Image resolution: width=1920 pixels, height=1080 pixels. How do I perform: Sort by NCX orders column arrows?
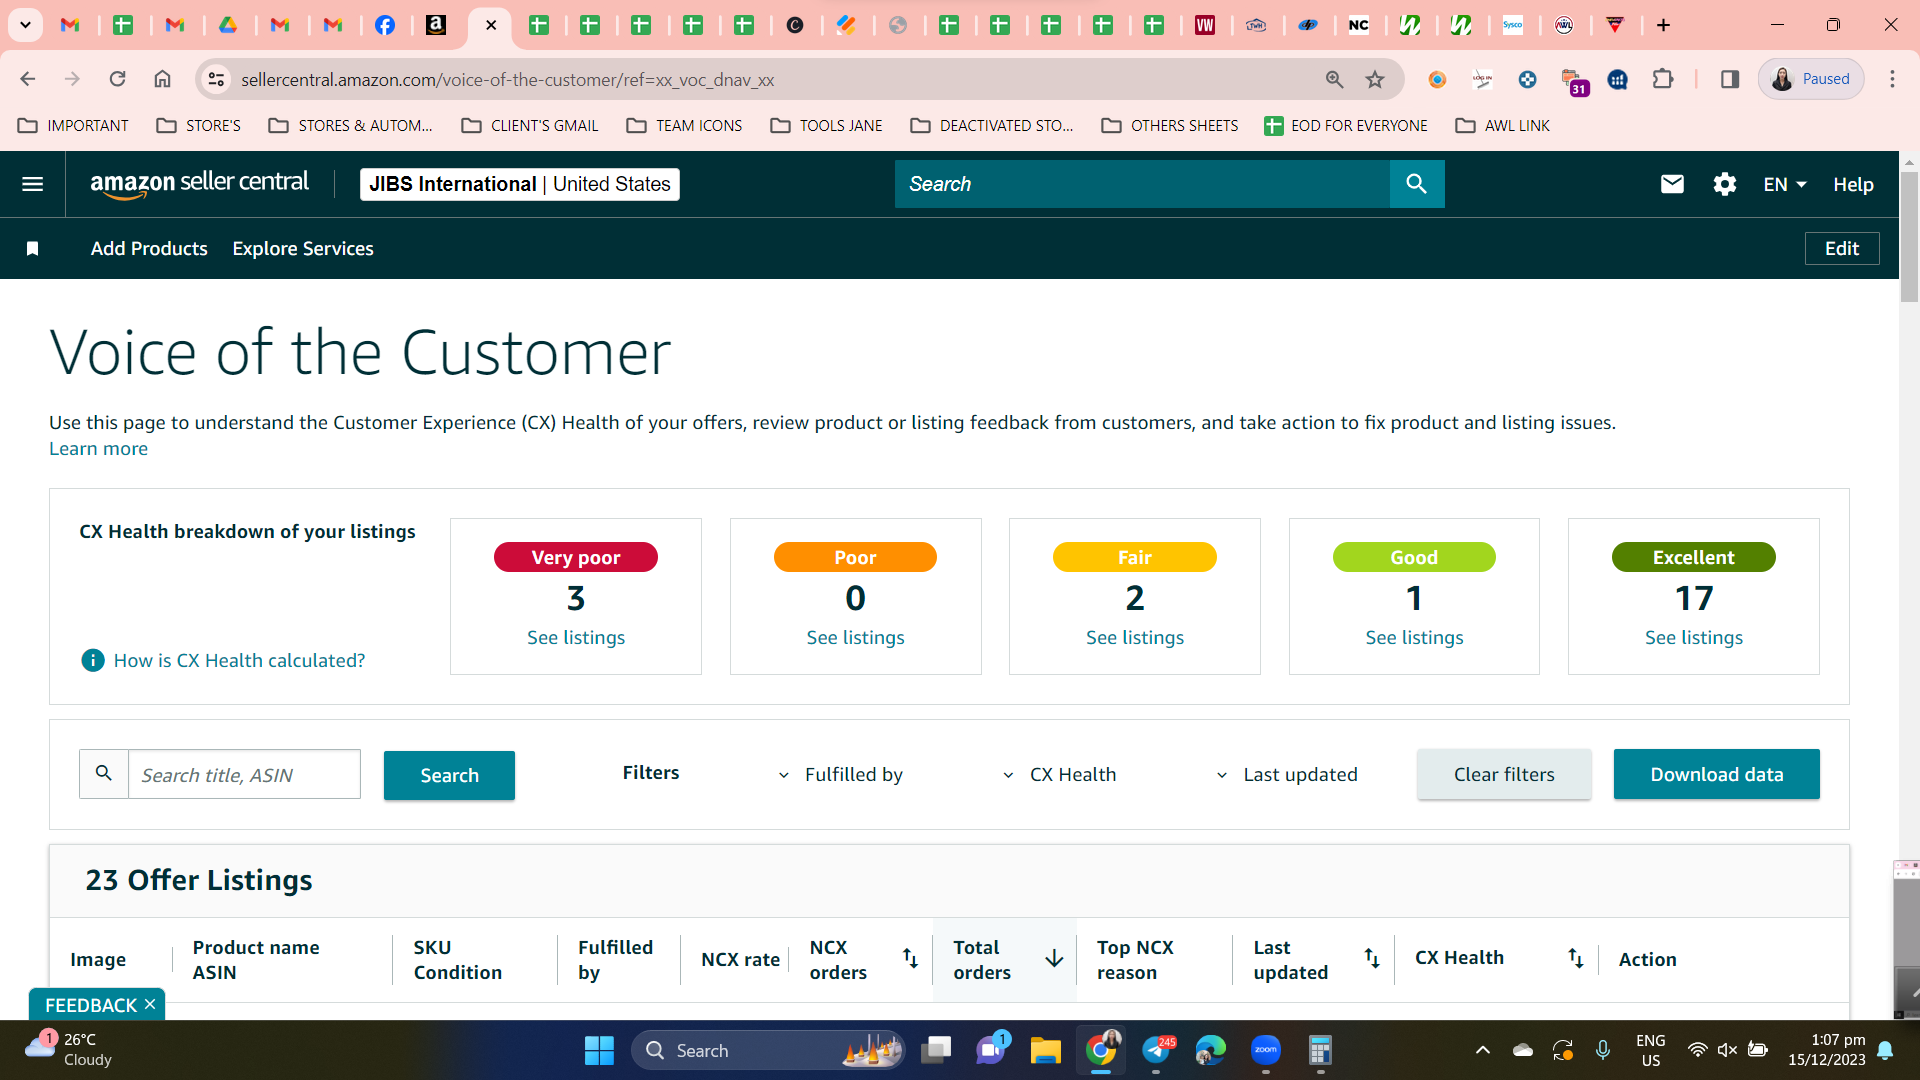(910, 958)
